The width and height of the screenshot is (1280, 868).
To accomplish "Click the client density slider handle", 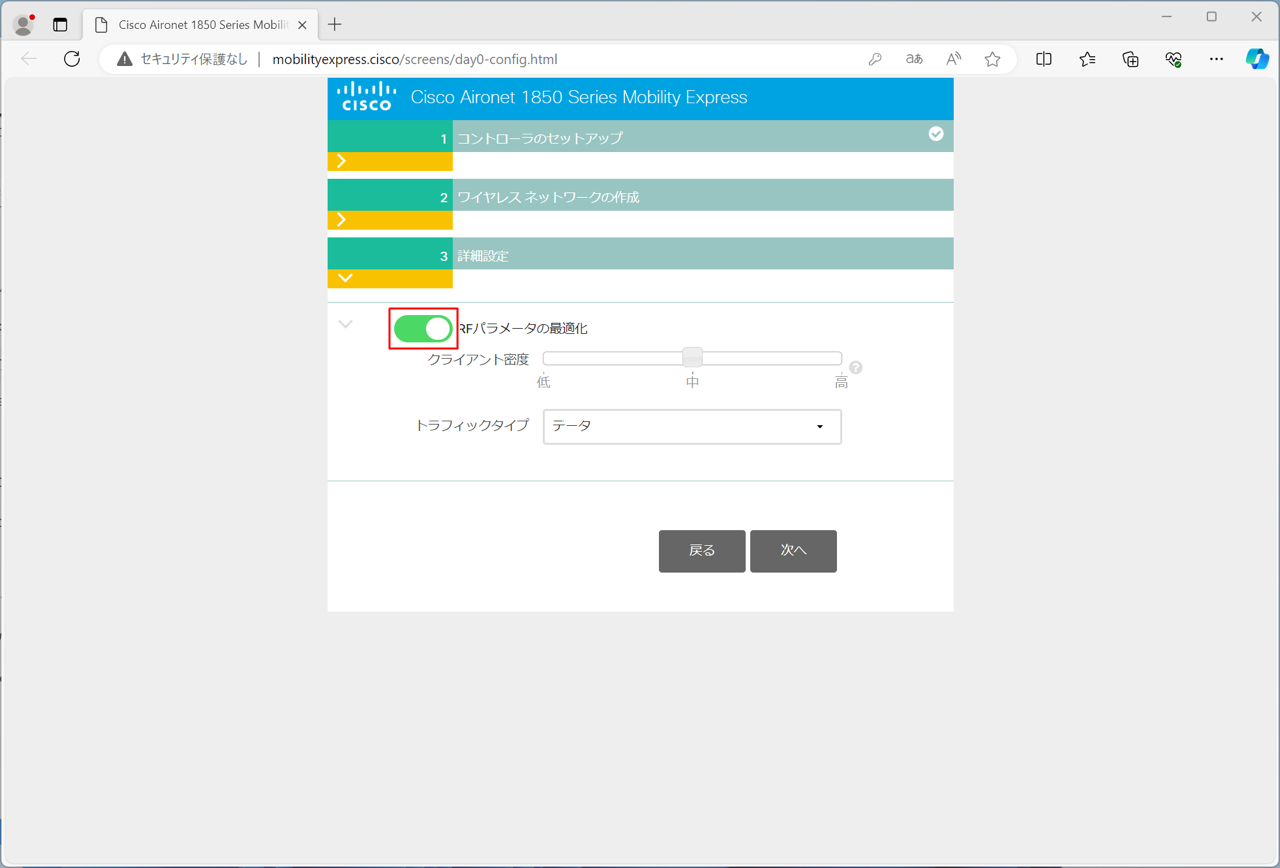I will click(x=692, y=357).
